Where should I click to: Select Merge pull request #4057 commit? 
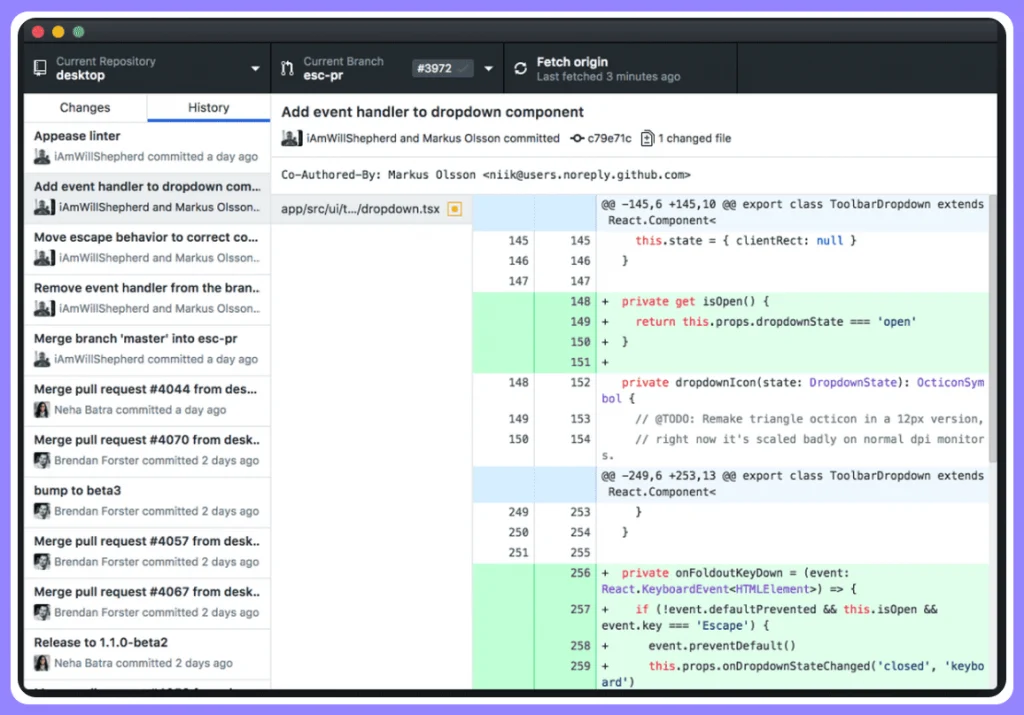point(147,552)
